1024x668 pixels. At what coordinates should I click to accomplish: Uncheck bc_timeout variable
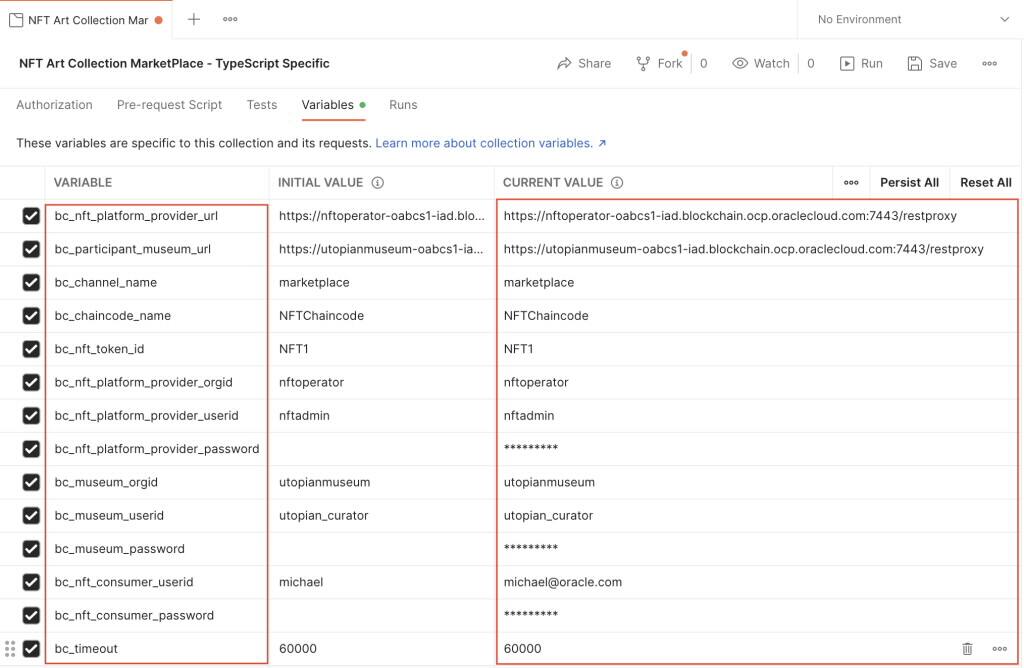31,648
